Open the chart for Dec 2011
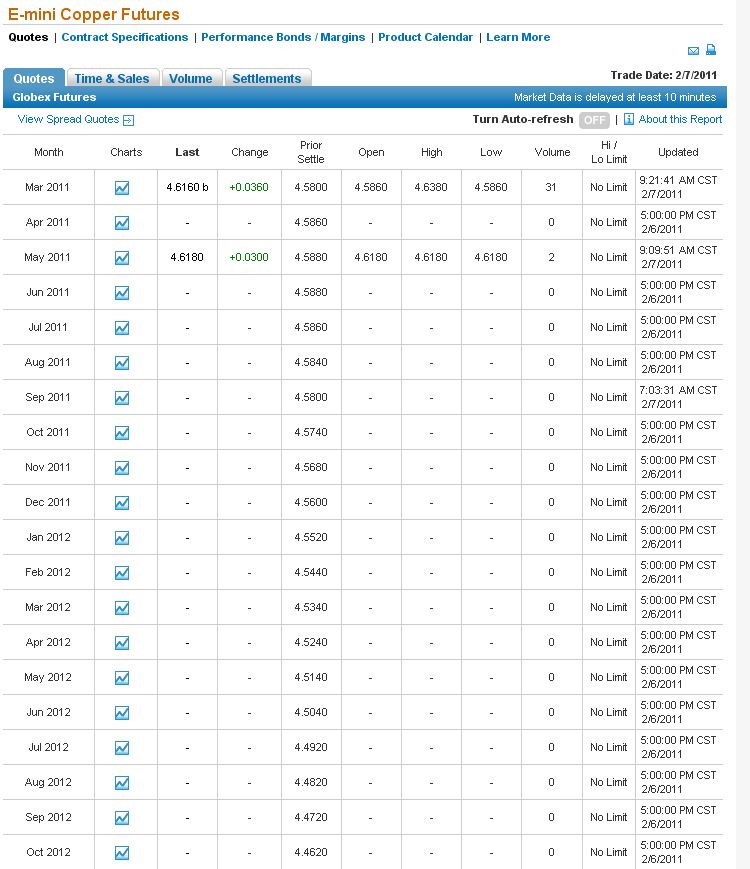This screenshot has width=750, height=869. tap(122, 503)
